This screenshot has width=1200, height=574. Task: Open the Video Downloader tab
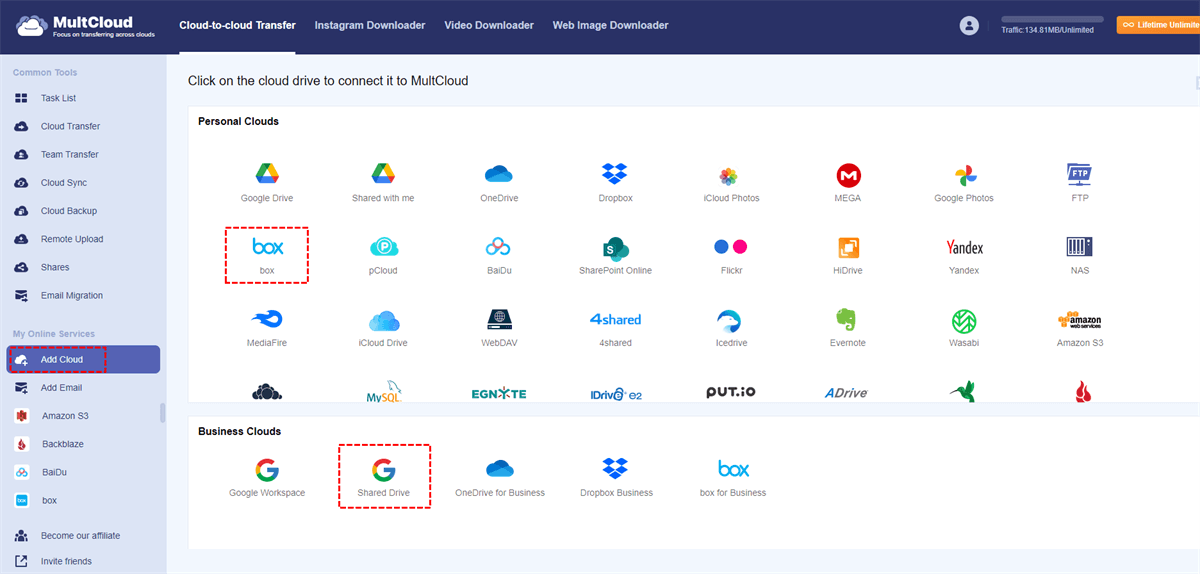489,25
